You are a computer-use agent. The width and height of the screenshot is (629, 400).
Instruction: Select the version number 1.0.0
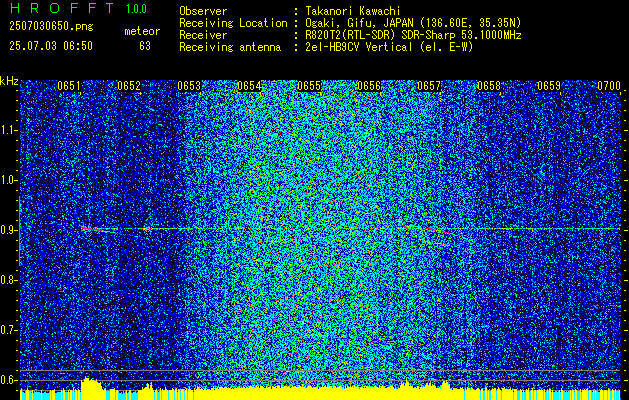coord(136,8)
